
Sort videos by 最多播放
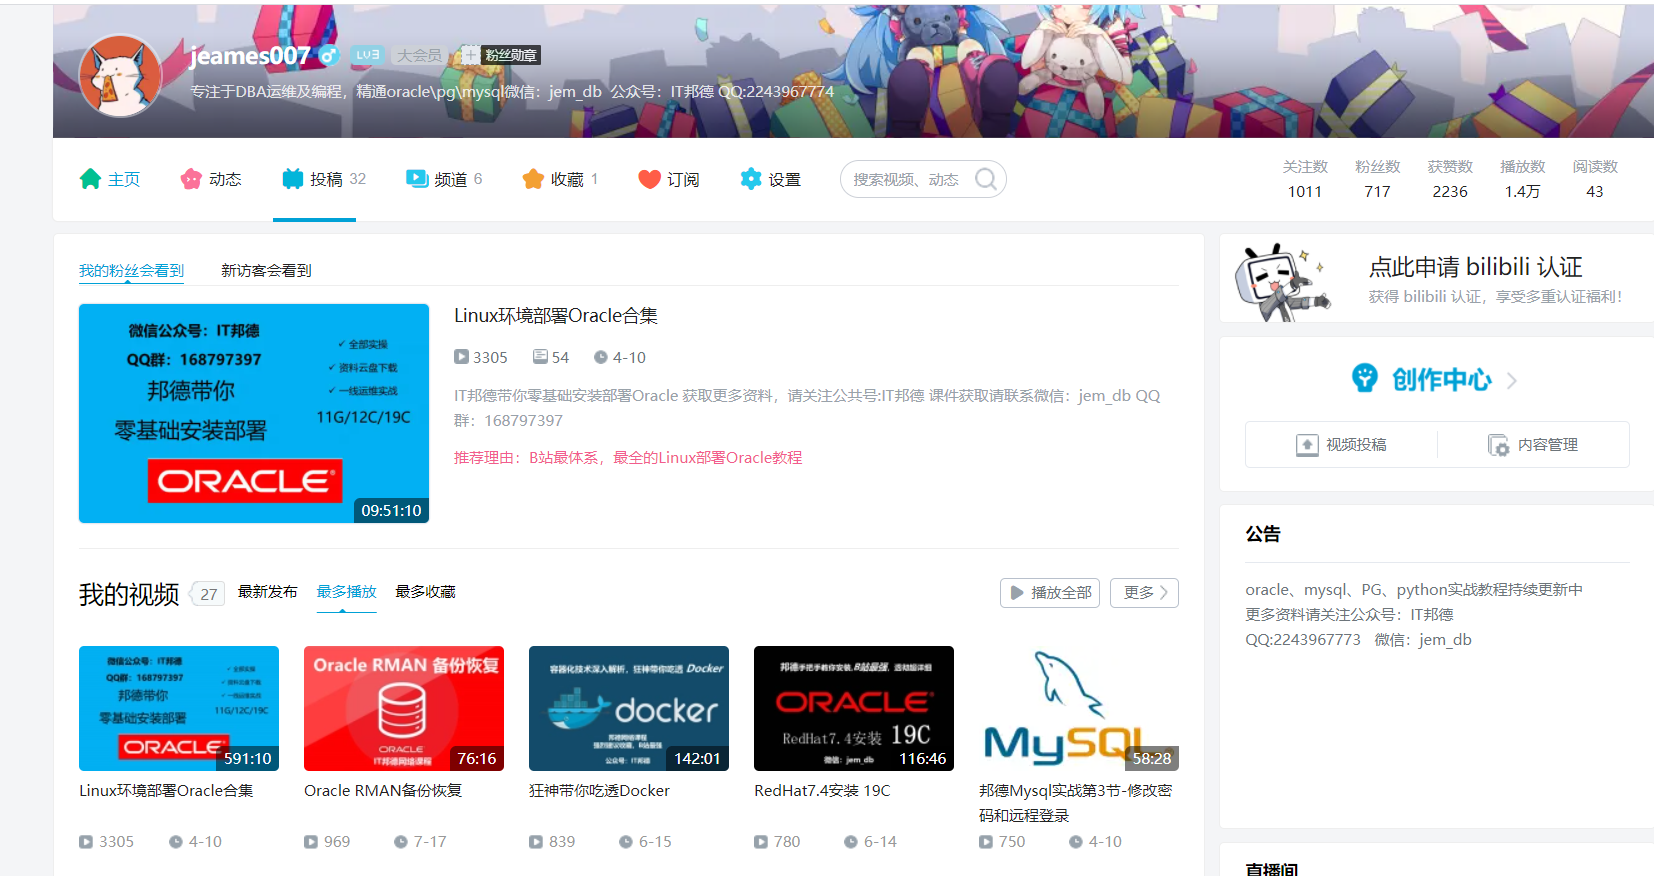coord(346,592)
